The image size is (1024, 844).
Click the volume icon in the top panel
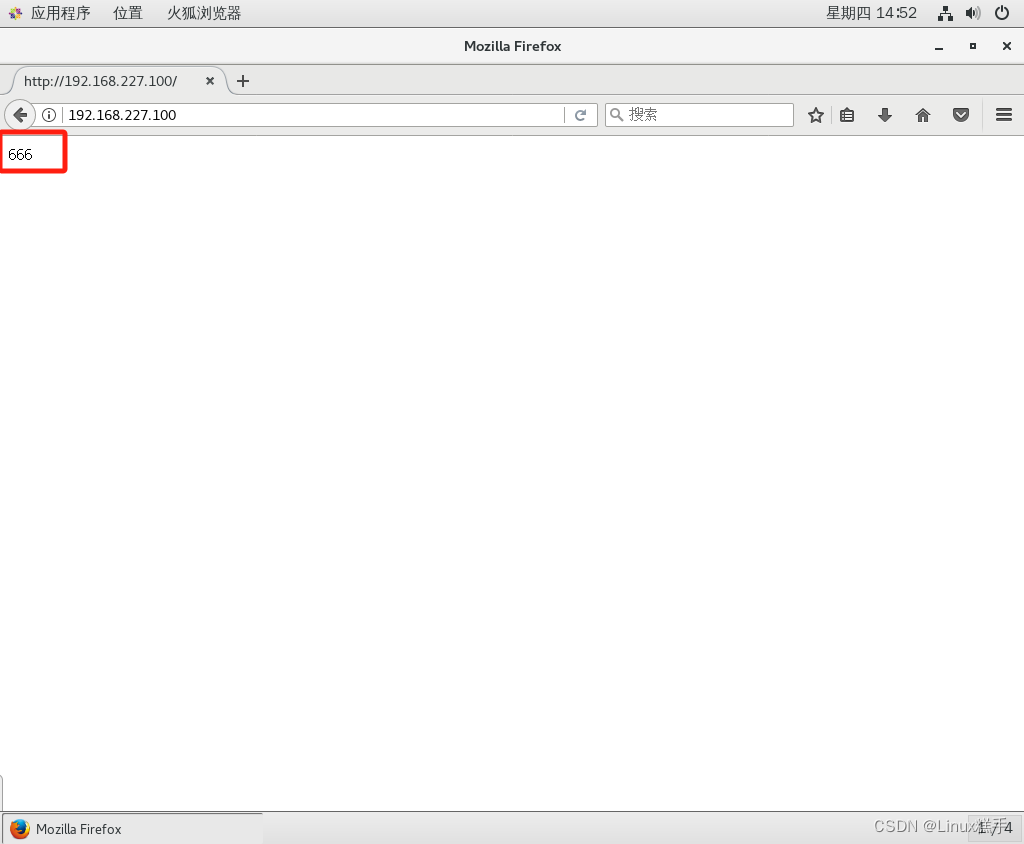[972, 13]
